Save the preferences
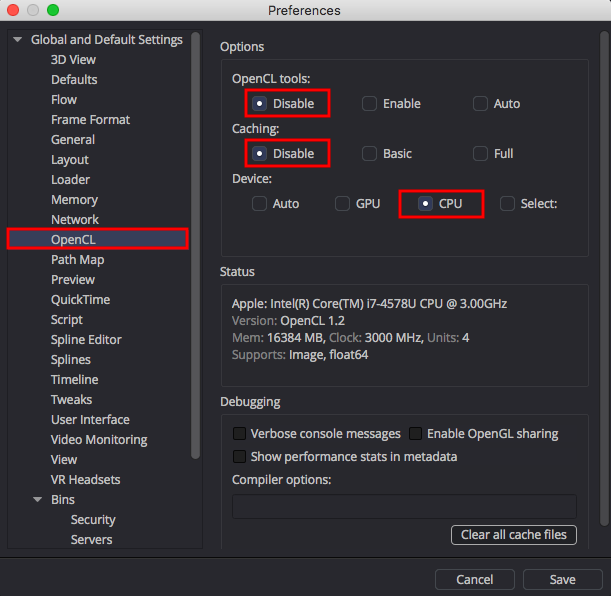 [562, 580]
